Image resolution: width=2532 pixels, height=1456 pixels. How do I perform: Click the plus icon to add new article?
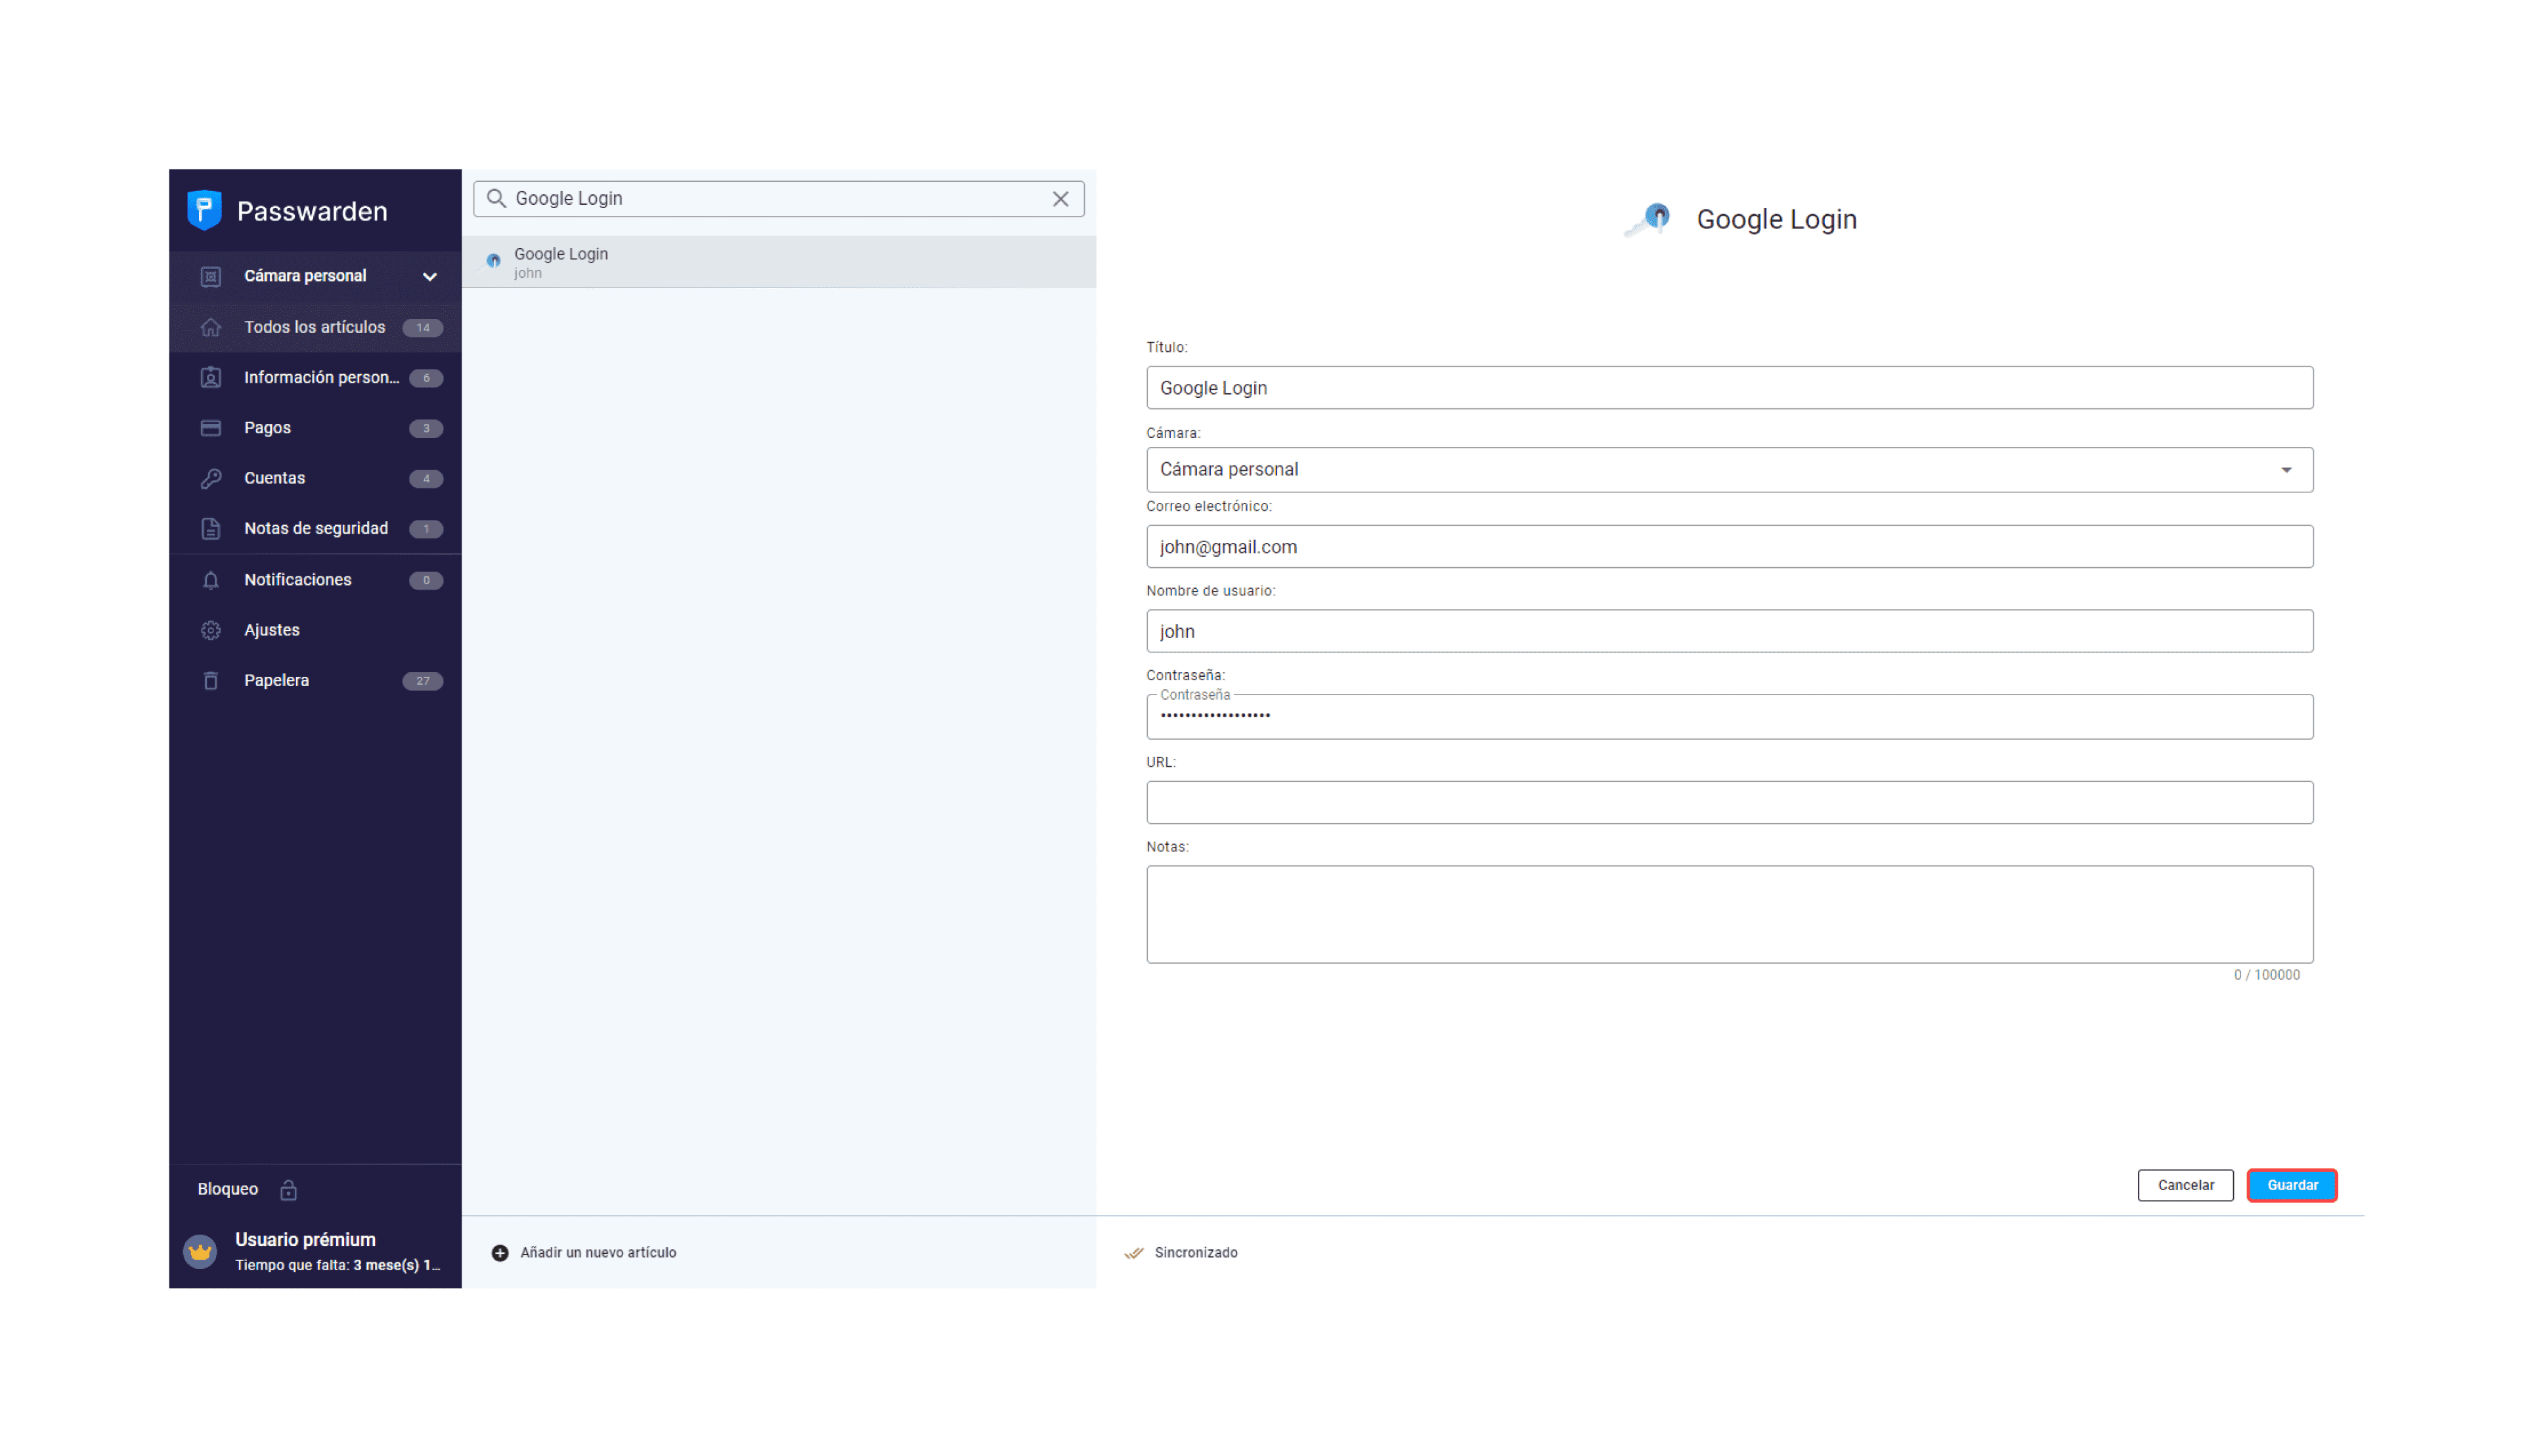pyautogui.click(x=500, y=1253)
